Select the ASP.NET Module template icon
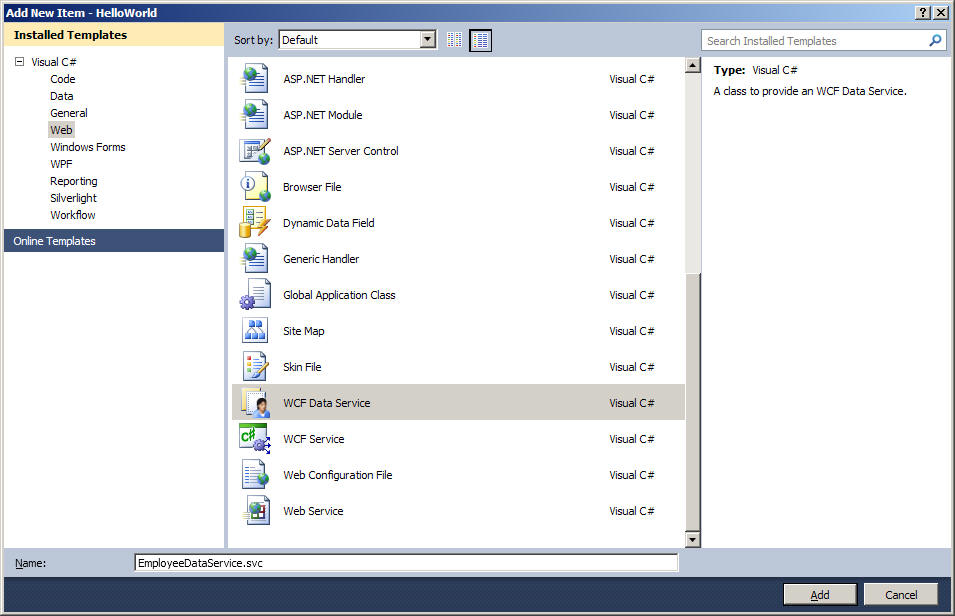The width and height of the screenshot is (955, 616). [x=255, y=115]
